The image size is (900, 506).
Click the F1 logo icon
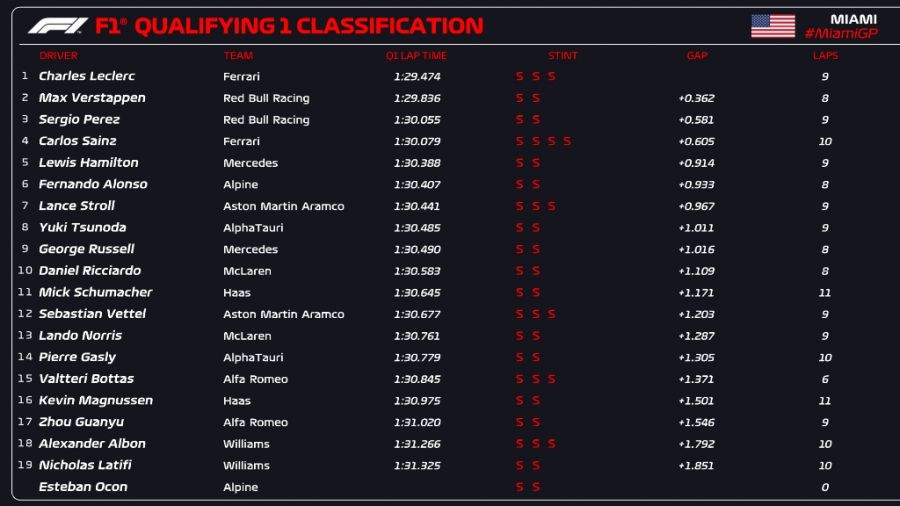pos(58,26)
